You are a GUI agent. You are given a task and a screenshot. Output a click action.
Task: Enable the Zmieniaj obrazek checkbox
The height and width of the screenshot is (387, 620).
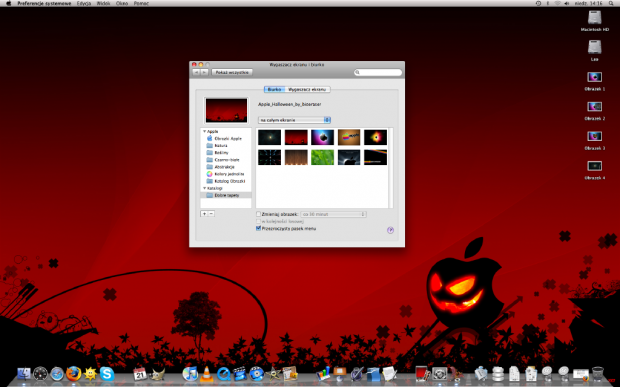[258, 214]
